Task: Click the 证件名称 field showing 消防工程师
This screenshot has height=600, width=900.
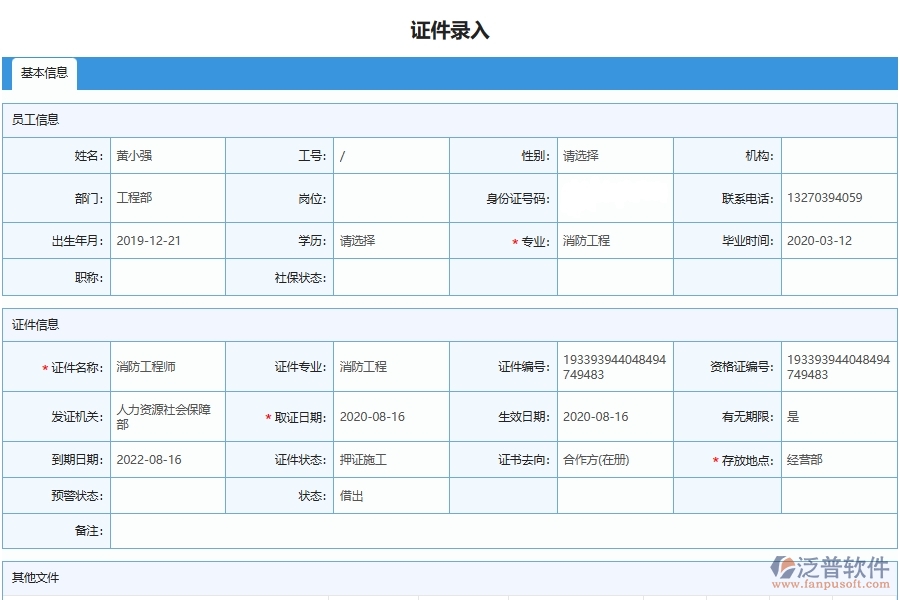Action: coord(168,366)
